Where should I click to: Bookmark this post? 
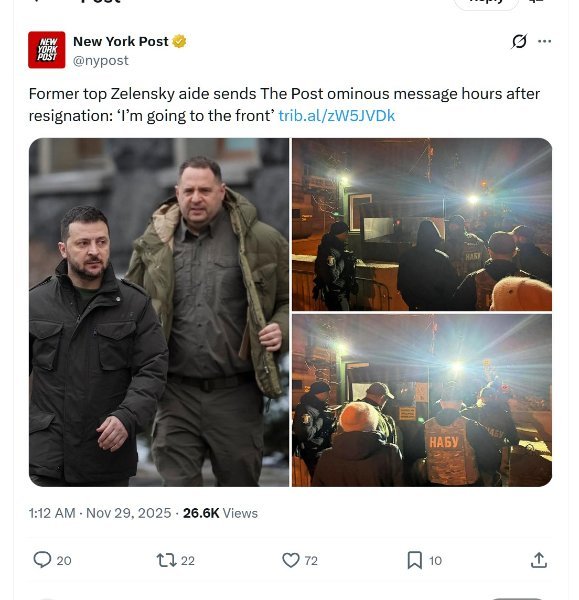pos(415,560)
